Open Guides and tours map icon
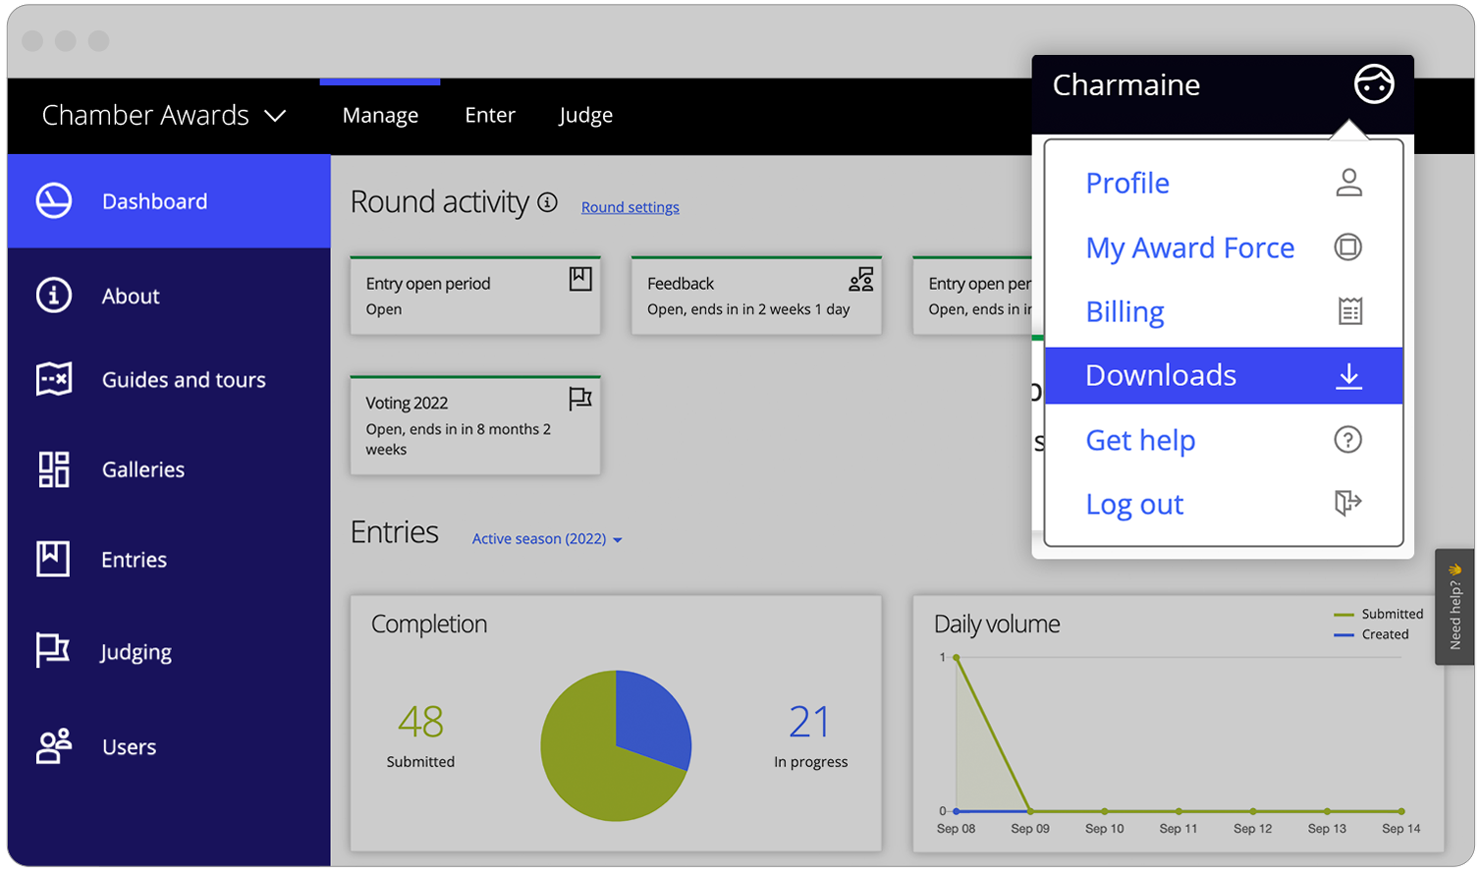 click(x=54, y=380)
